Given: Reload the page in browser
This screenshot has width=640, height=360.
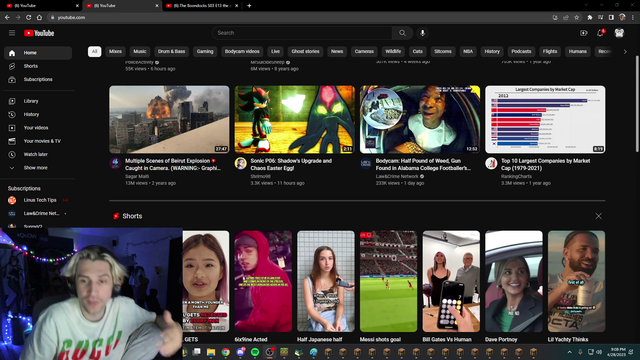Looking at the screenshot, I should (28, 18).
